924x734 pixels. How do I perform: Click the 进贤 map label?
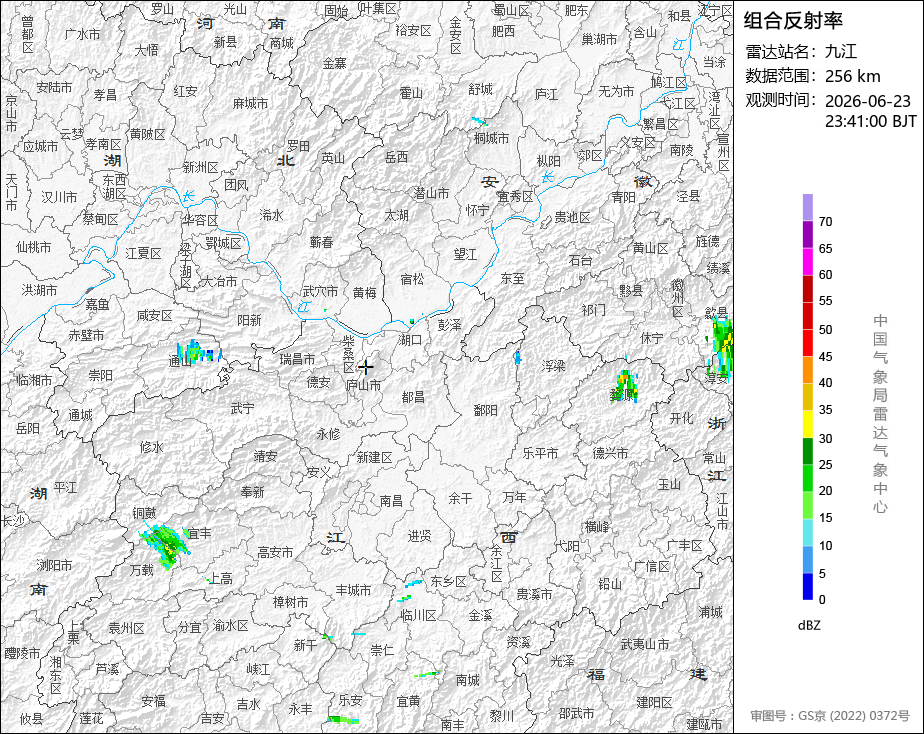tap(419, 535)
